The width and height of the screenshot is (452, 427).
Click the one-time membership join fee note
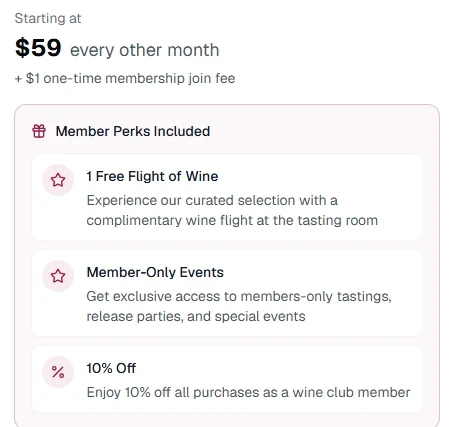(x=125, y=79)
